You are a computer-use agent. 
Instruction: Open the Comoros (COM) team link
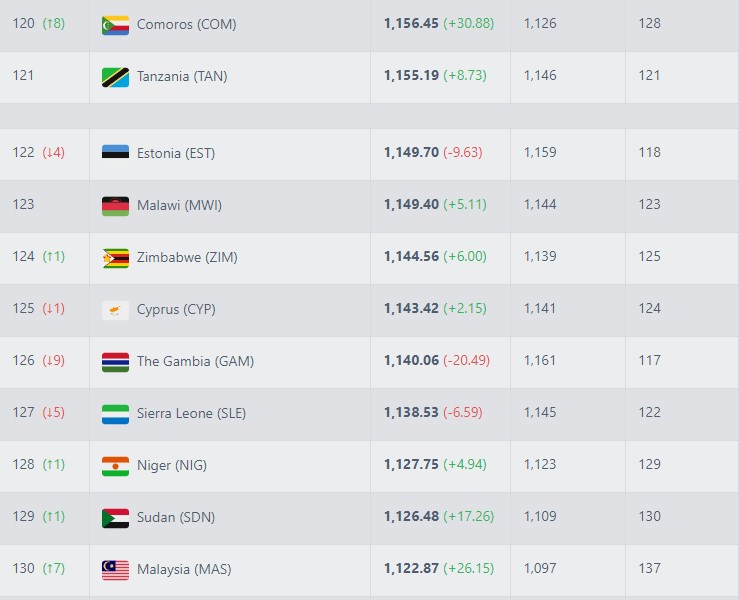tap(186, 24)
